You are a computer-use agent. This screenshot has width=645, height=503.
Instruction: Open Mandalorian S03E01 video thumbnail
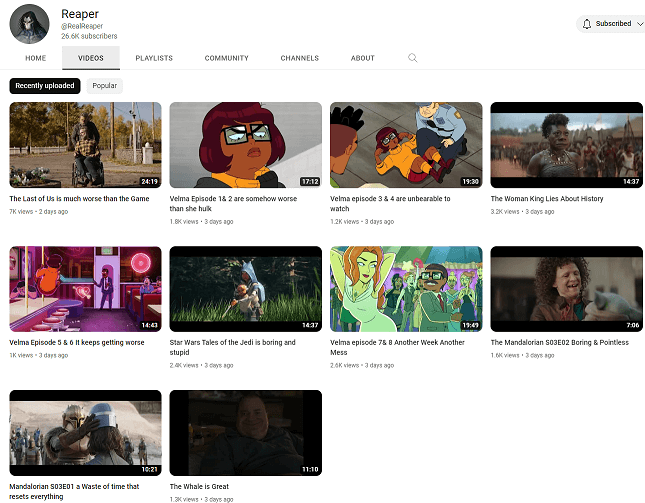(86, 433)
